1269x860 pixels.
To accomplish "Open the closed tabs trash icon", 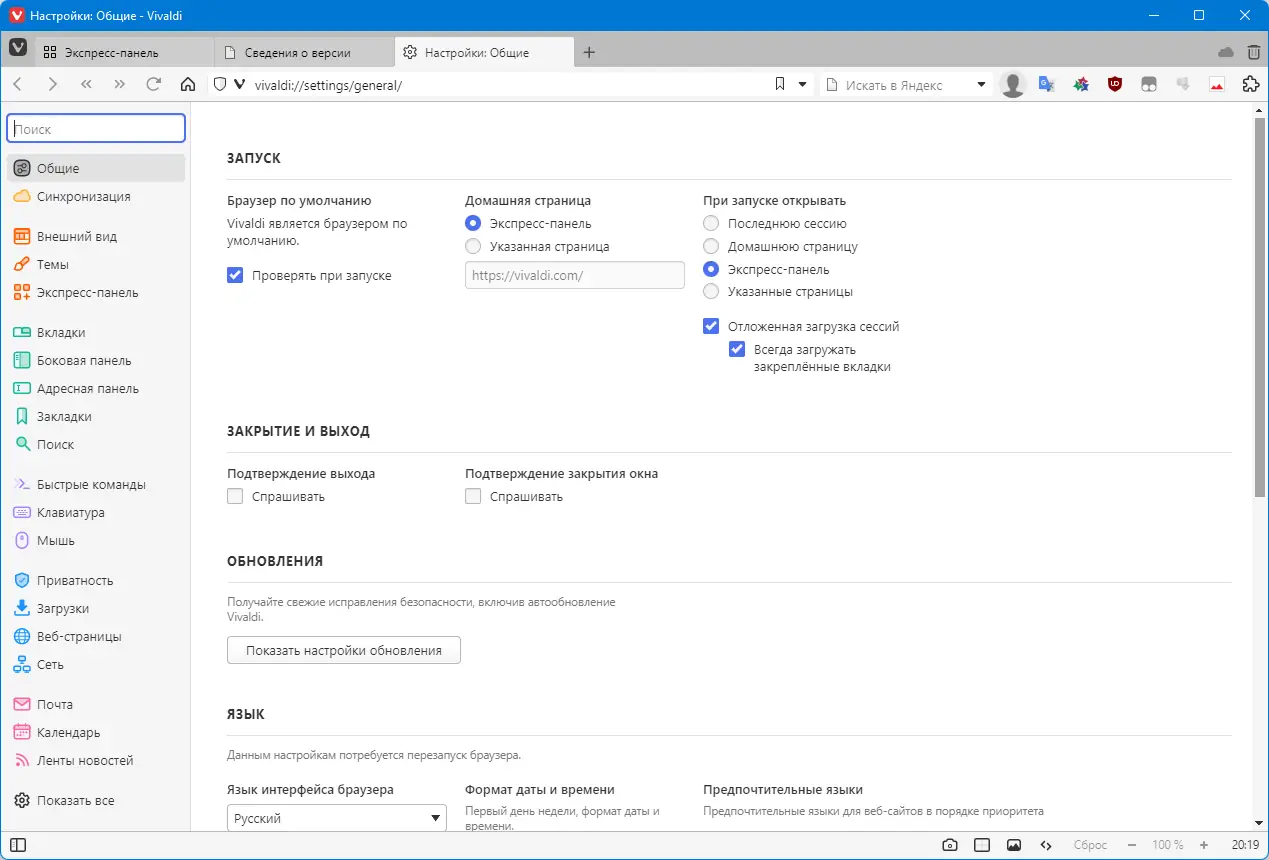I will point(1254,52).
